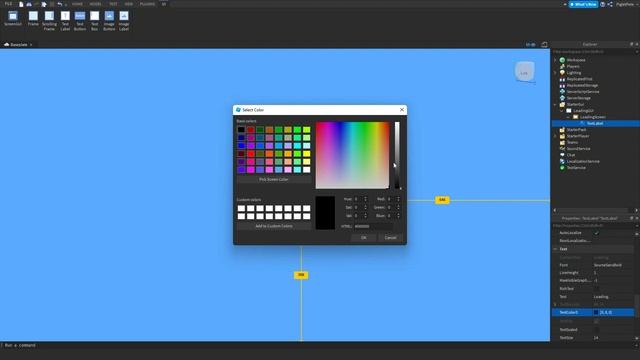Close the Select Color dialog
640x360 pixels.
402,110
